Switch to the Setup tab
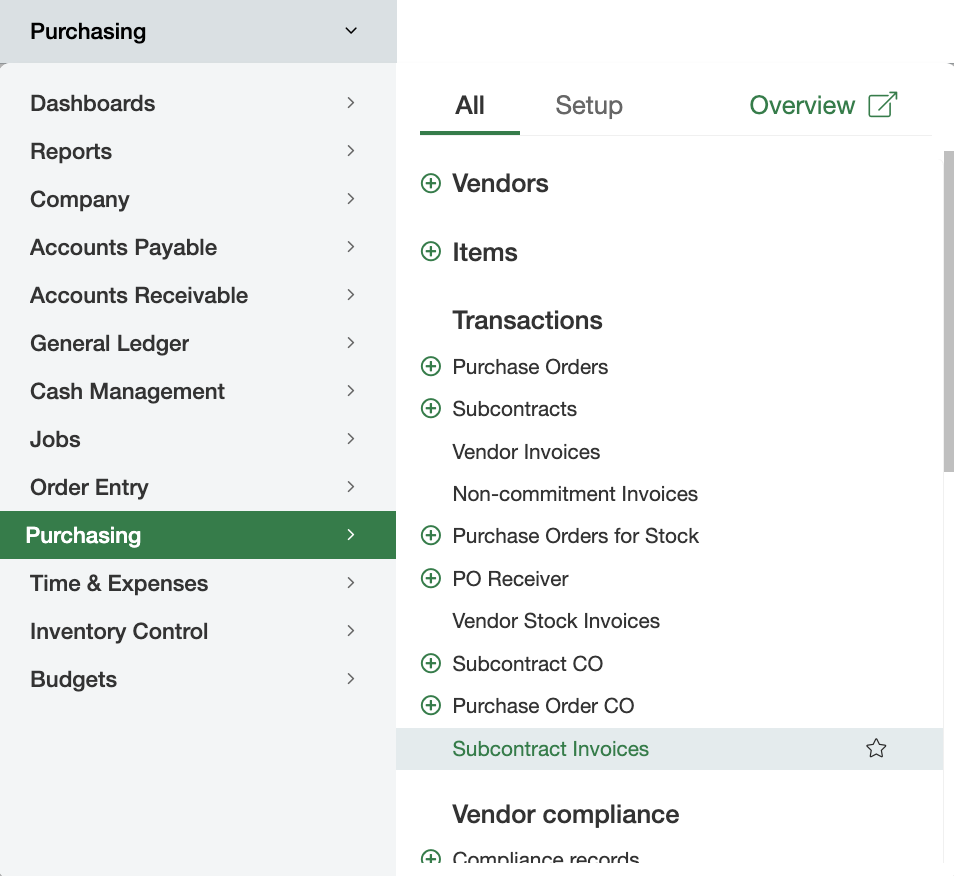 589,106
